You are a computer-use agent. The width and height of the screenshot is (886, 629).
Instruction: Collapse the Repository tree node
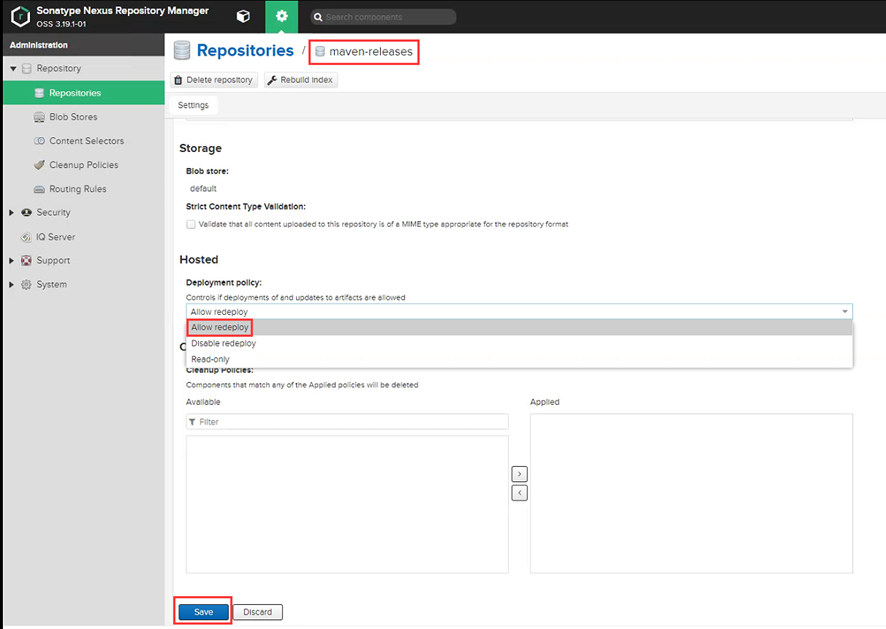pyautogui.click(x=12, y=68)
